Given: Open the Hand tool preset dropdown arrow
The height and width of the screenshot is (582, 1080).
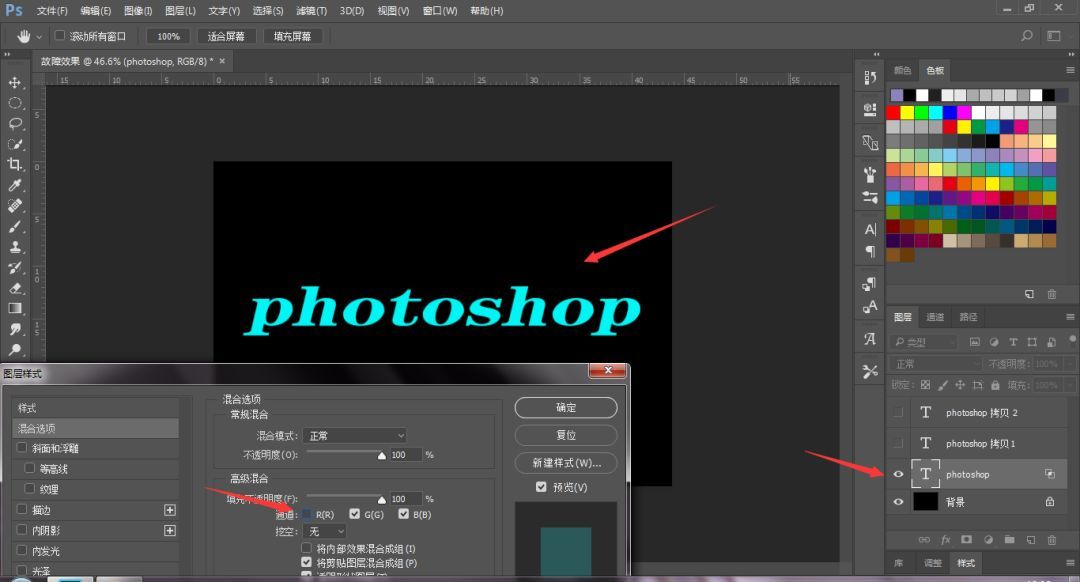Looking at the screenshot, I should pyautogui.click(x=39, y=37).
